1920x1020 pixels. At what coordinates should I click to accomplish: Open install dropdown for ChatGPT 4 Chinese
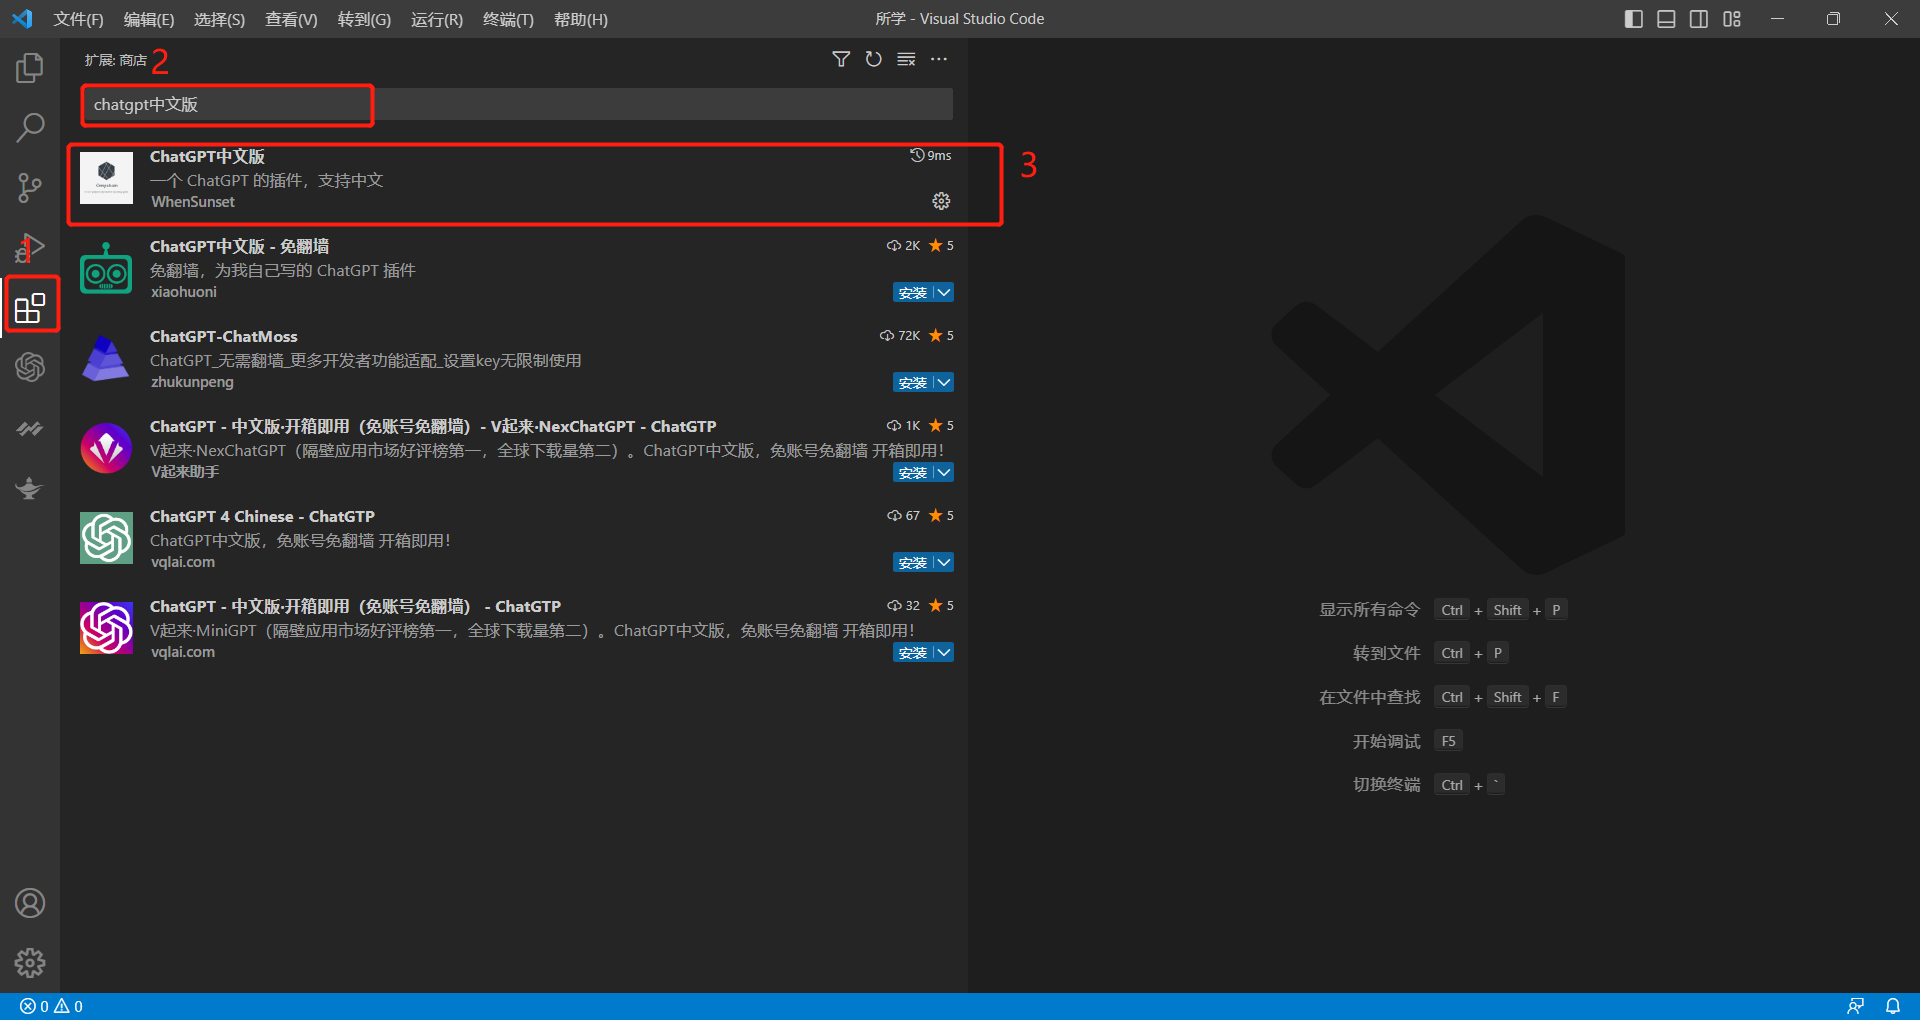(944, 562)
